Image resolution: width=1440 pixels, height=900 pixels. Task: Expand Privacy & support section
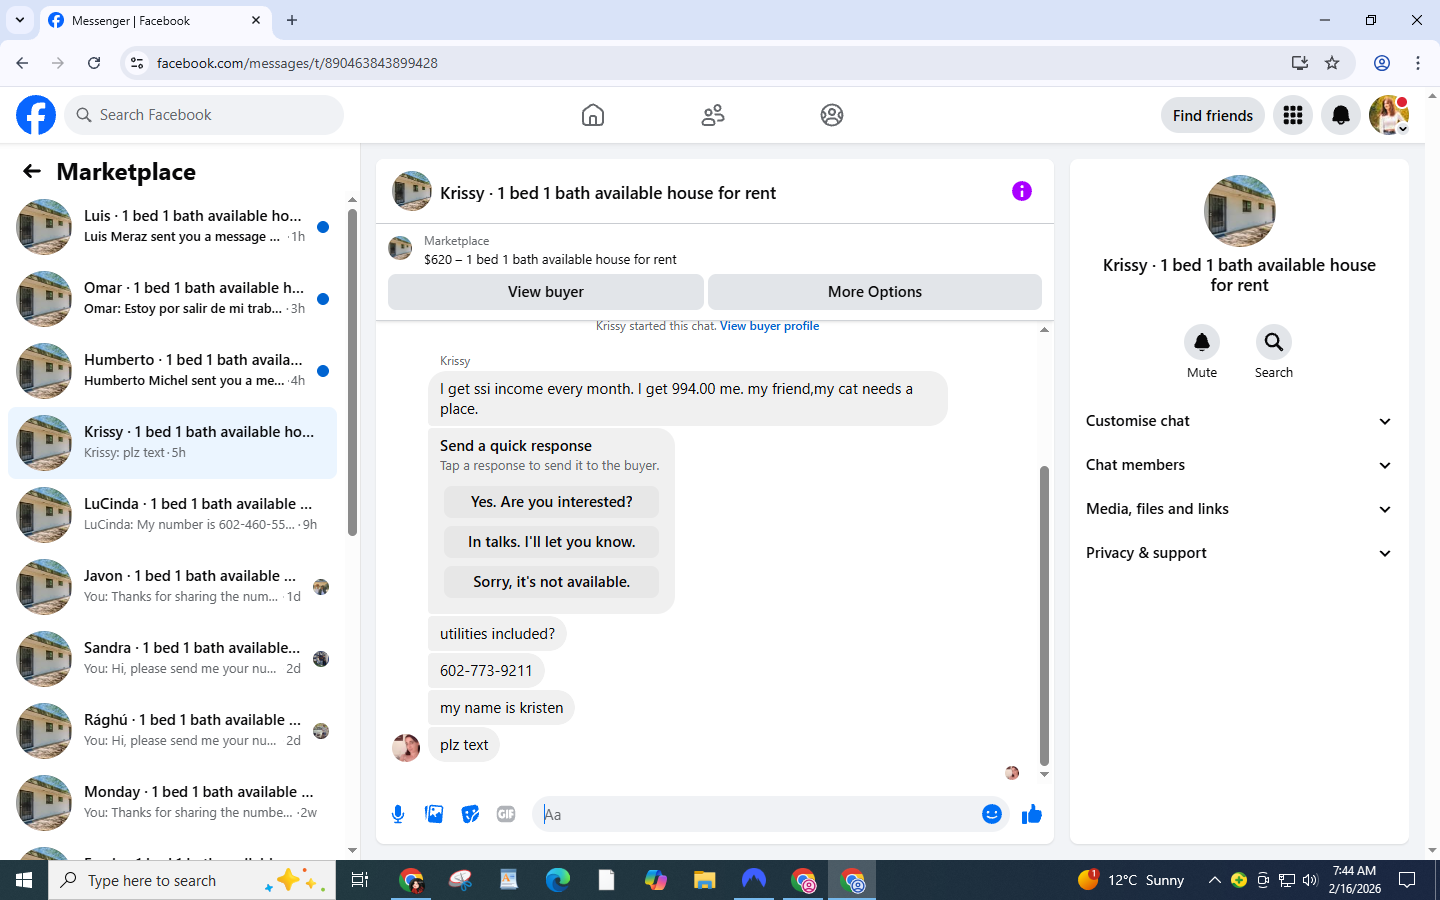coord(1239,553)
